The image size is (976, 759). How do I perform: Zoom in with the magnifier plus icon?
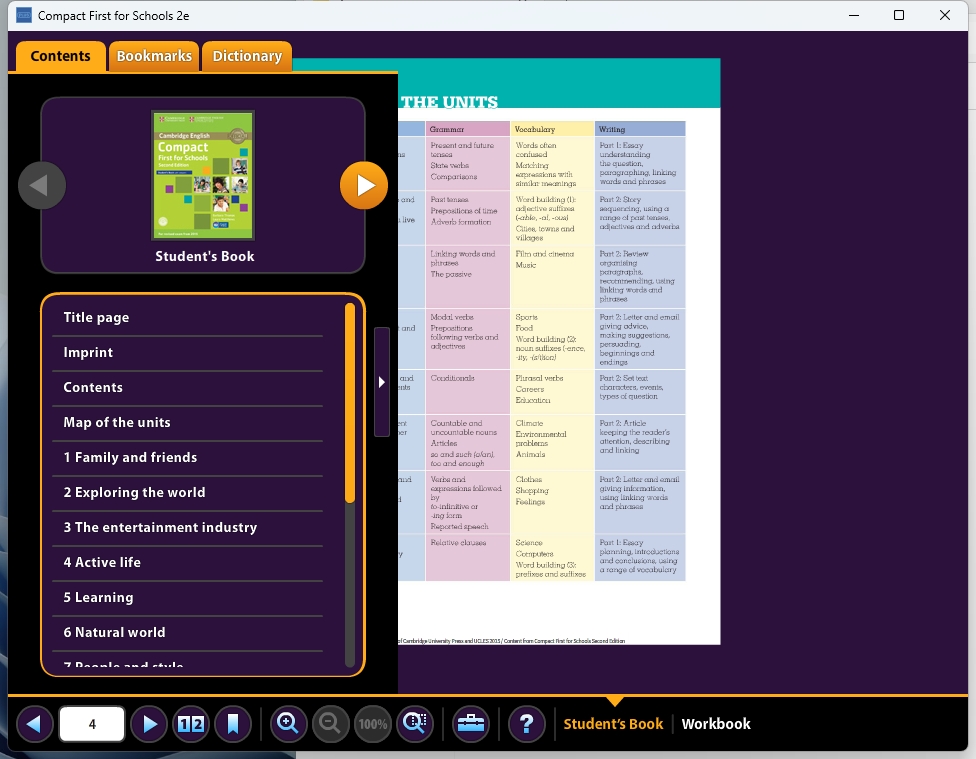[288, 724]
